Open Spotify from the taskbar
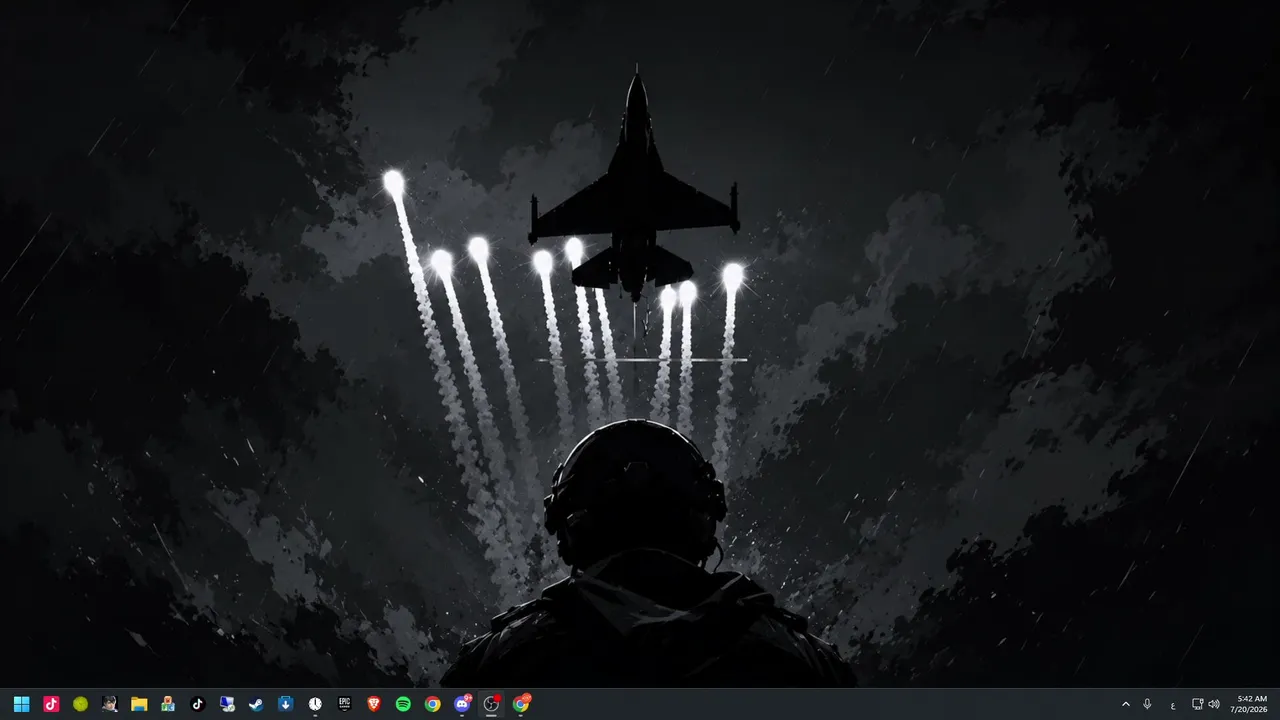The width and height of the screenshot is (1280, 720). pyautogui.click(x=403, y=704)
